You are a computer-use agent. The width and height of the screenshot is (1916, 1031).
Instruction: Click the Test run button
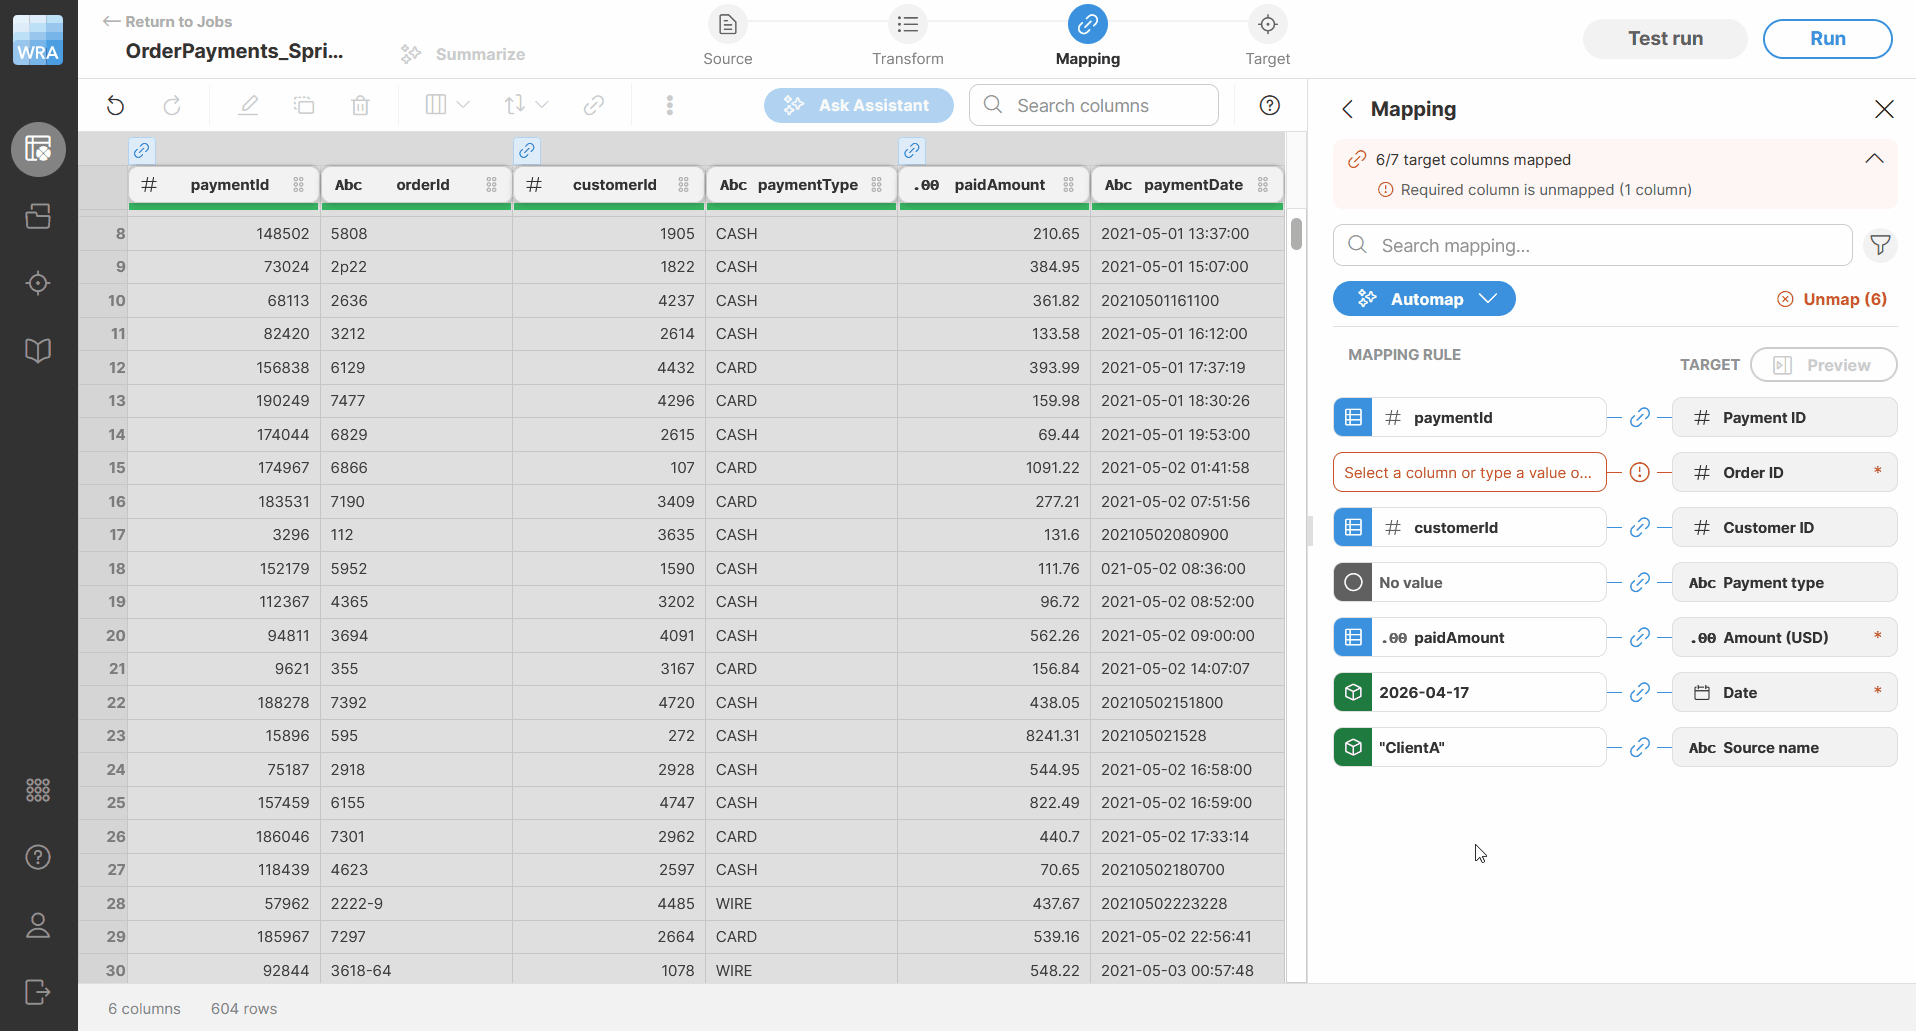click(x=1664, y=39)
